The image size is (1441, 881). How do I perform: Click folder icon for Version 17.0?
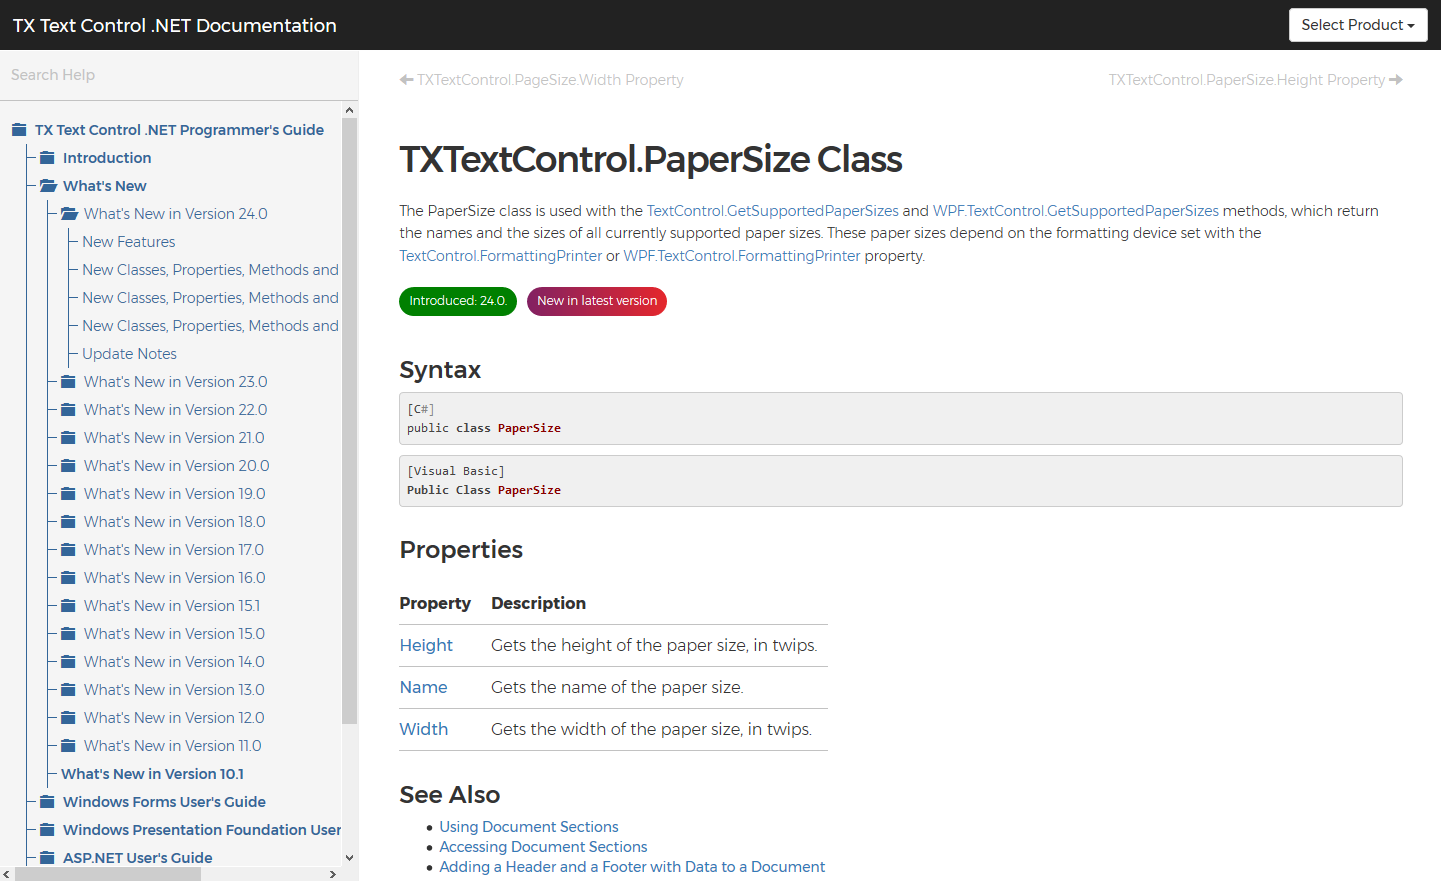68,550
